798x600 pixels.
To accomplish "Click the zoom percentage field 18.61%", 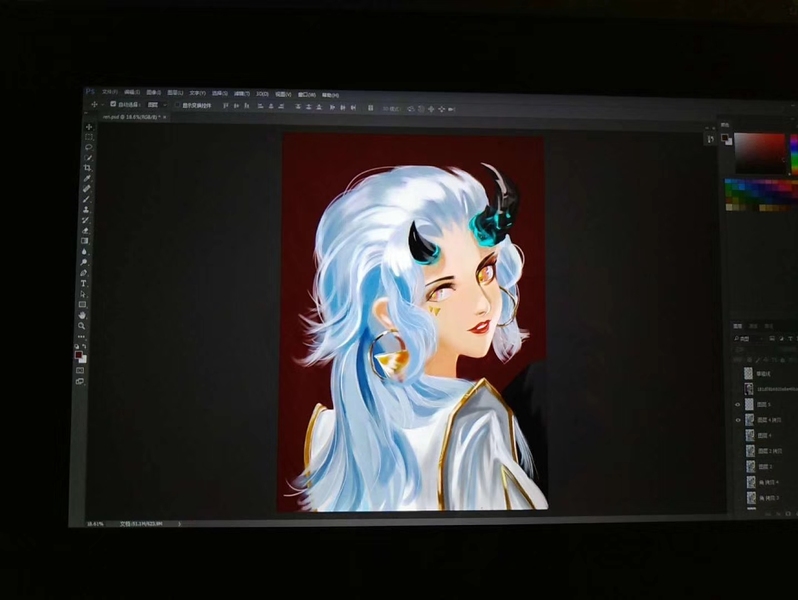I will (95, 524).
